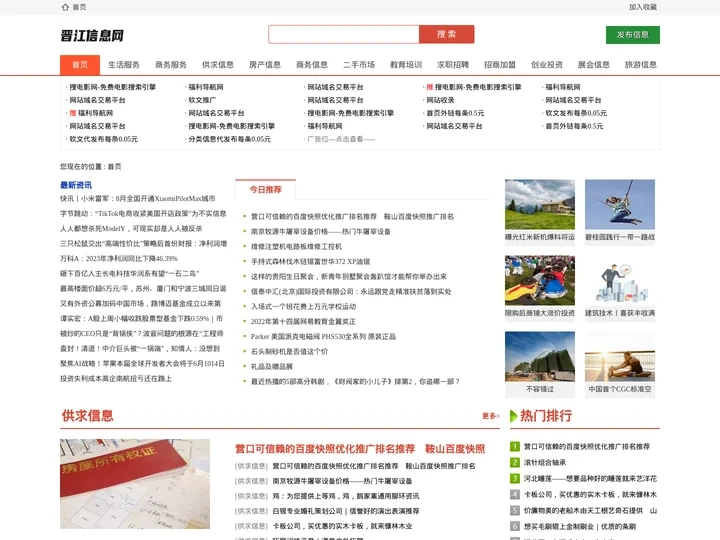This screenshot has height=540, width=720.
Task: Click 分类信息代发布每条0.05元 link
Action: 230,139
